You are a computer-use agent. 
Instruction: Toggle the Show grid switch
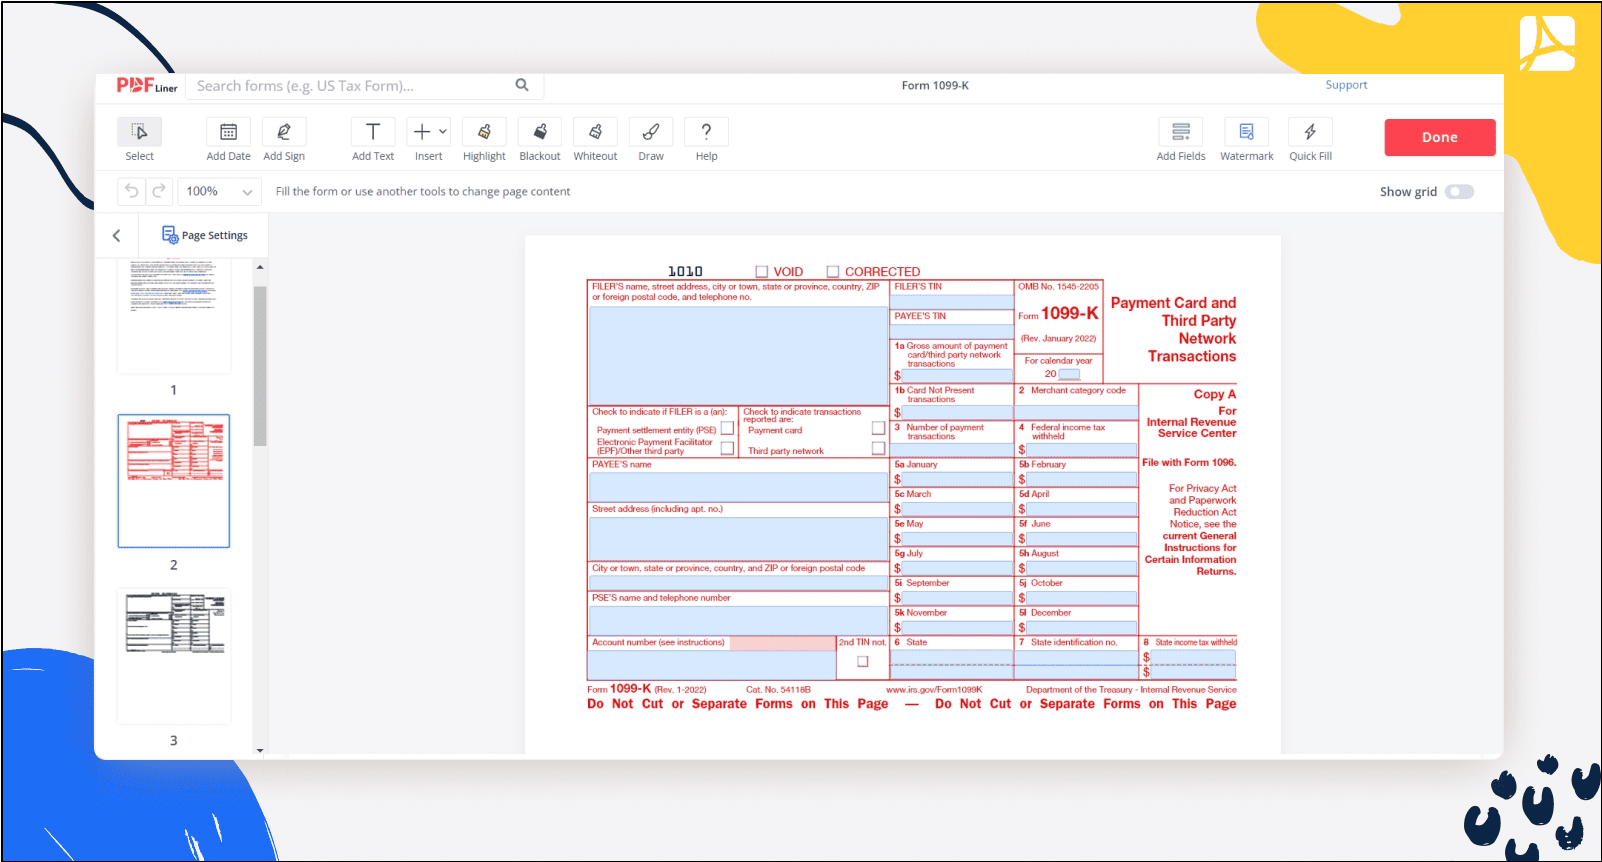1460,192
